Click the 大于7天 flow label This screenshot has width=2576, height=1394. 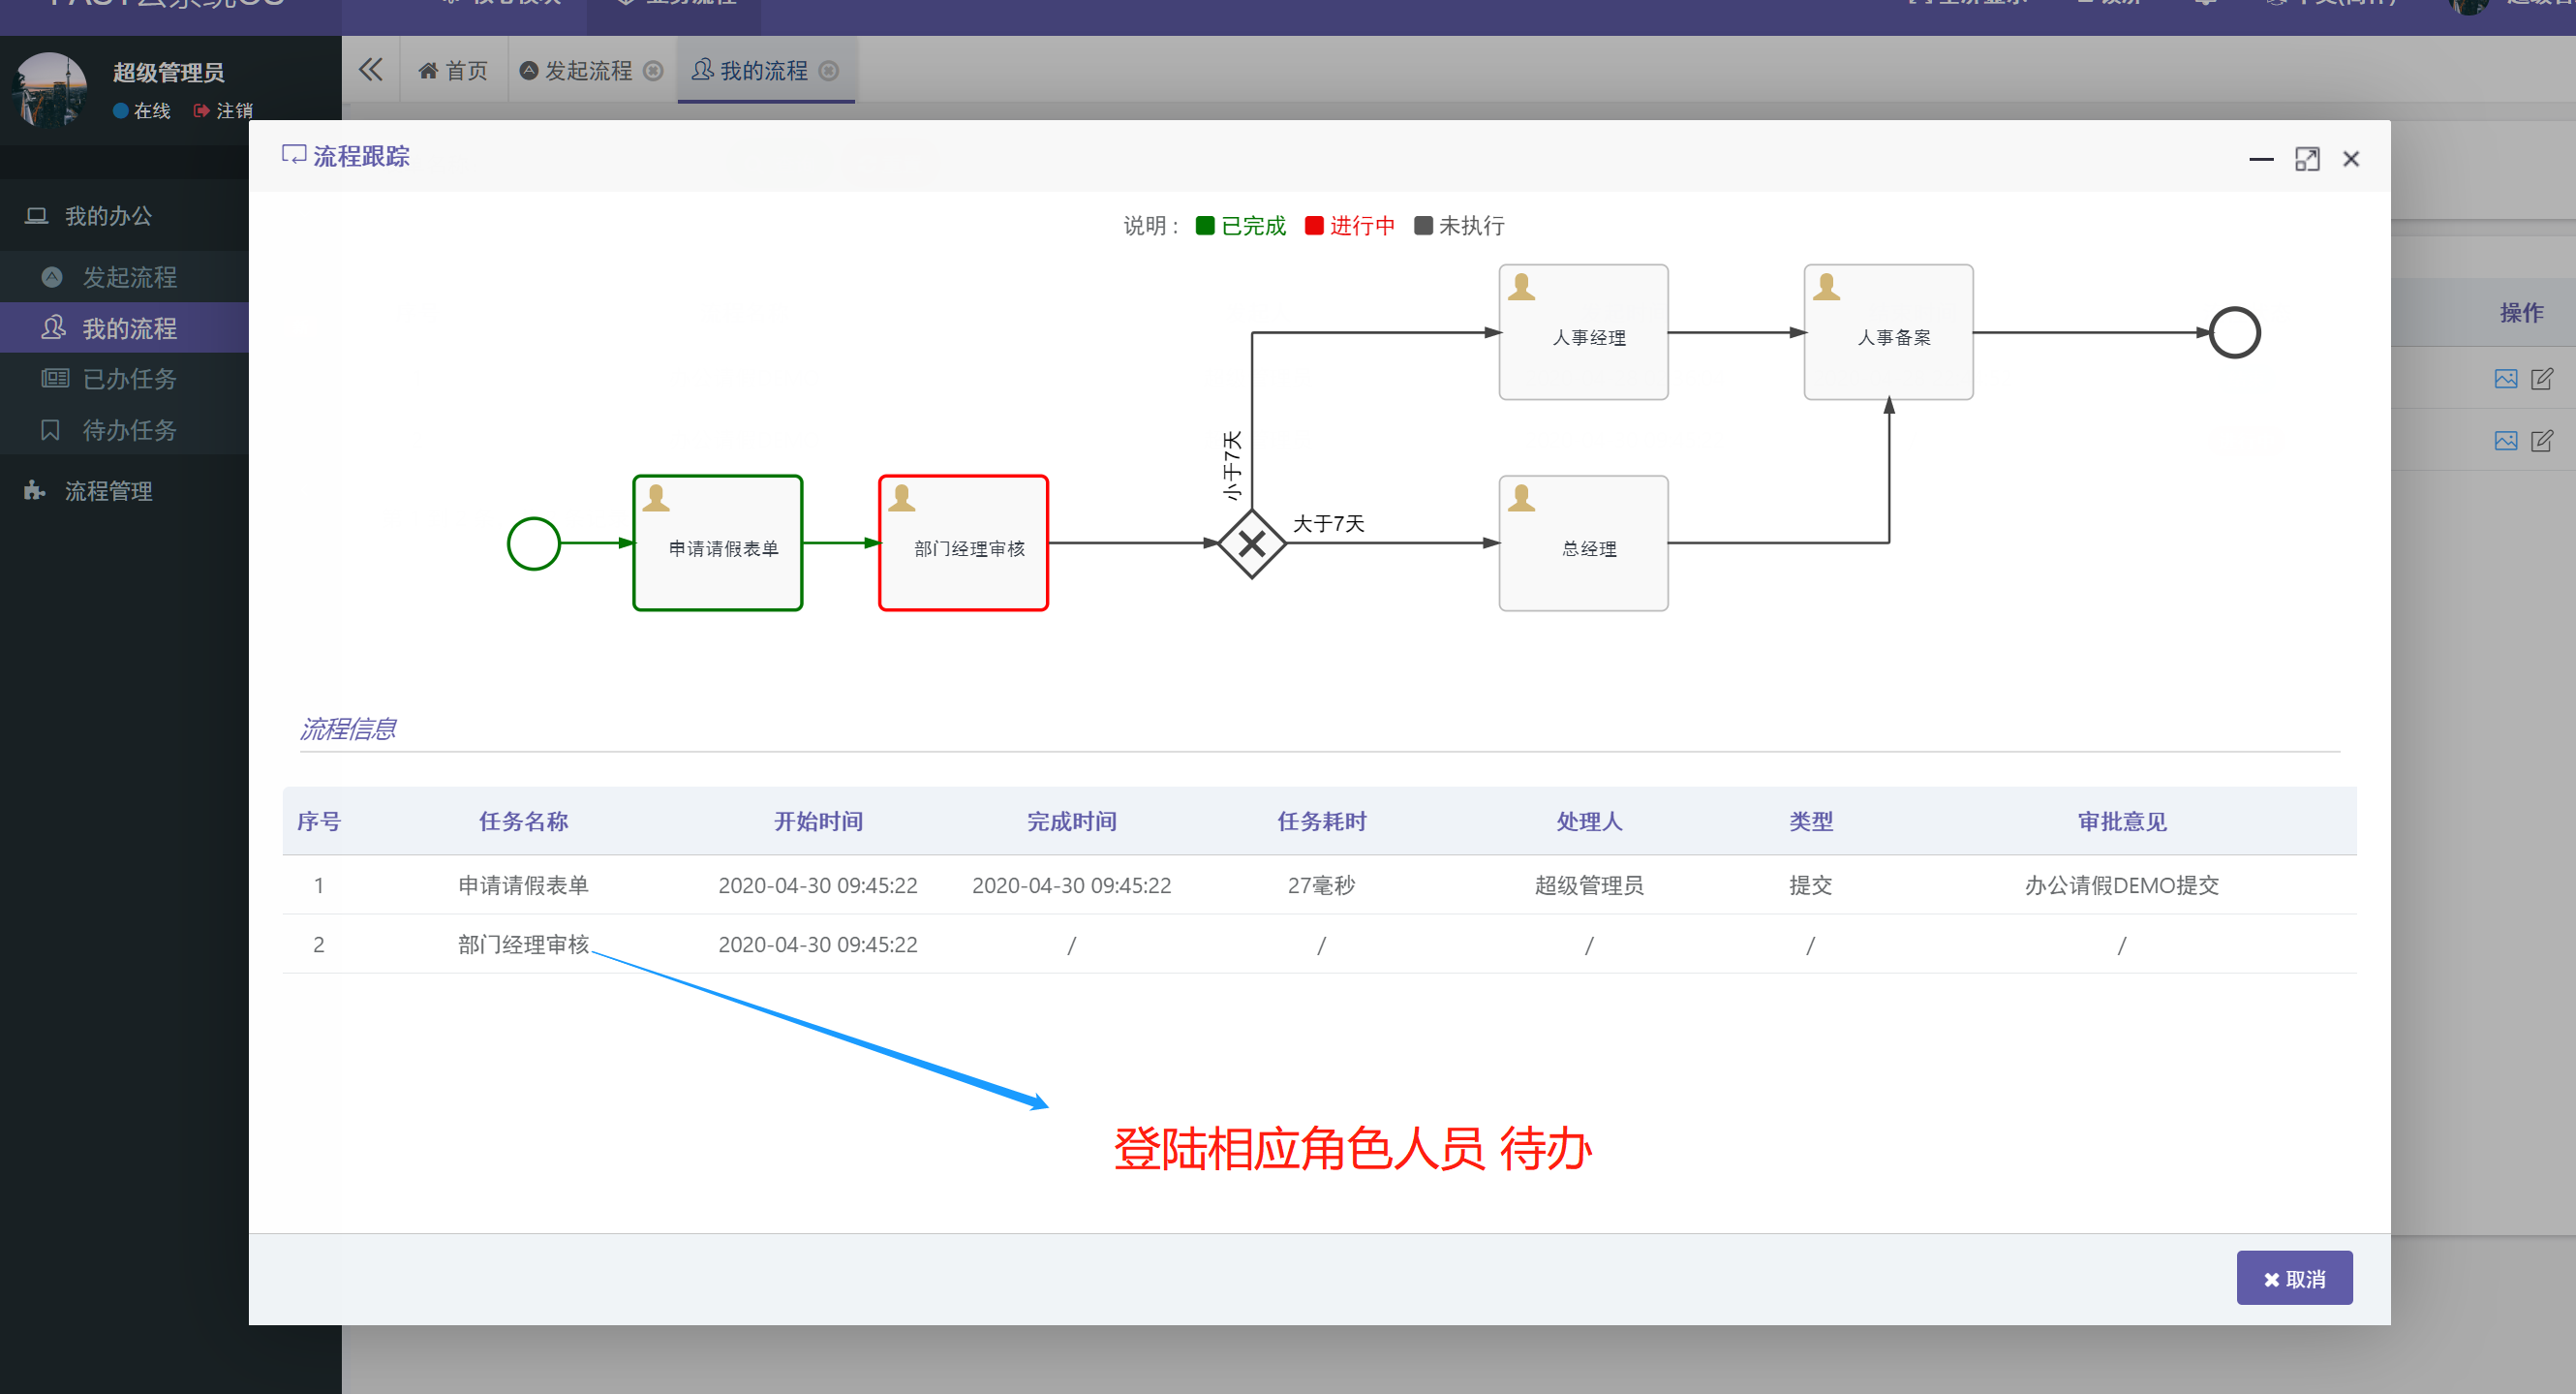[x=1329, y=524]
